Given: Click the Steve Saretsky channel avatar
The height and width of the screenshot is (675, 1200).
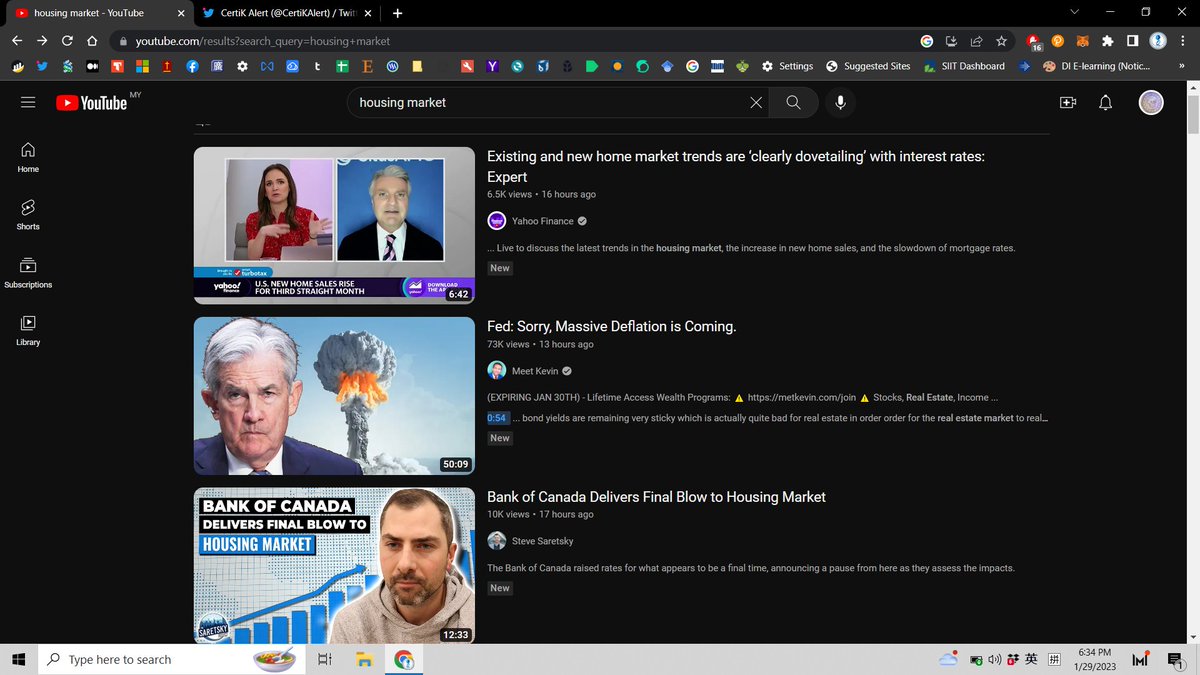Looking at the screenshot, I should click(x=496, y=541).
